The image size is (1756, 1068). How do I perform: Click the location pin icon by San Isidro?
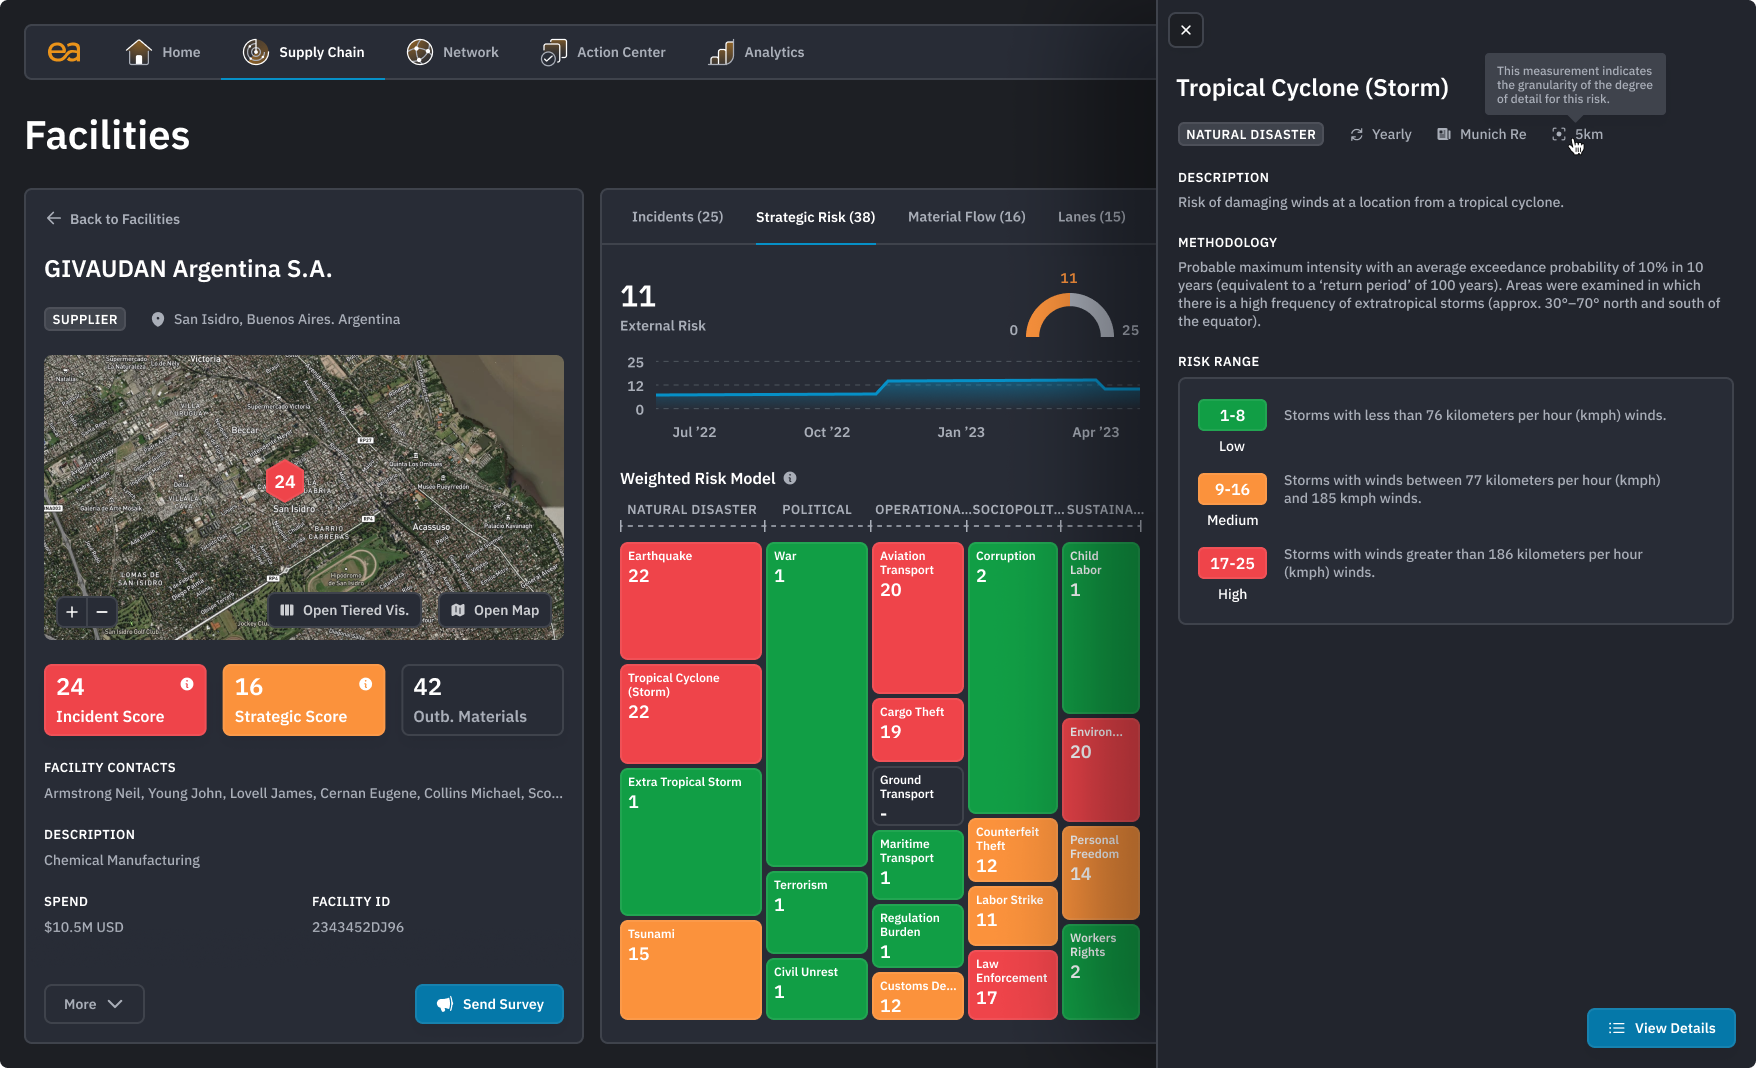pyautogui.click(x=157, y=319)
